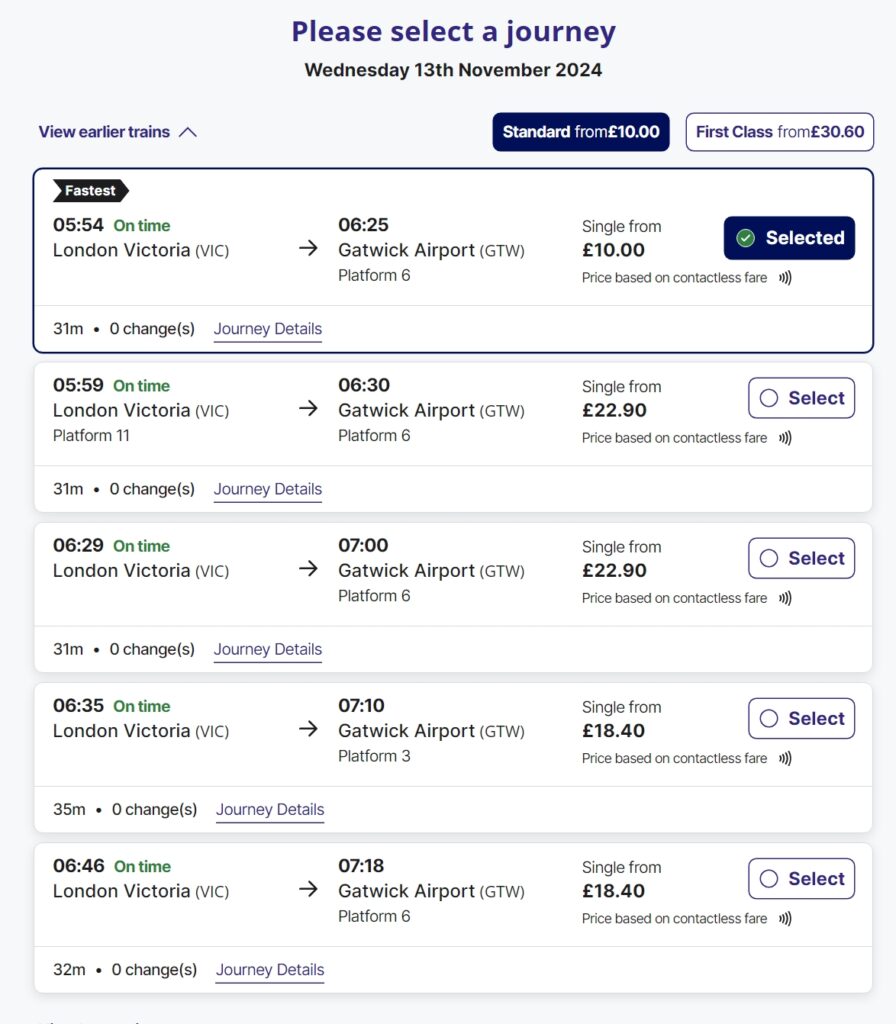
Task: Click the Fastest badge on first journey
Action: [91, 191]
